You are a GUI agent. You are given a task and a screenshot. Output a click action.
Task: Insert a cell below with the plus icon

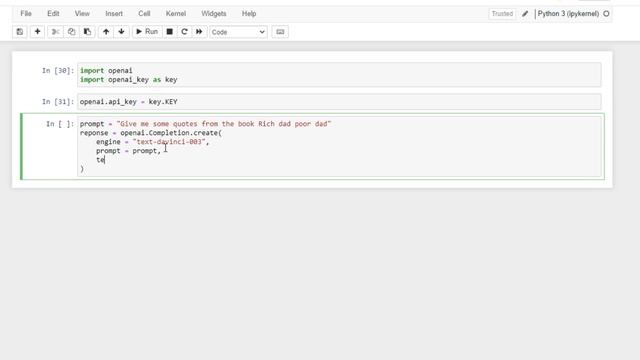pyautogui.click(x=37, y=32)
